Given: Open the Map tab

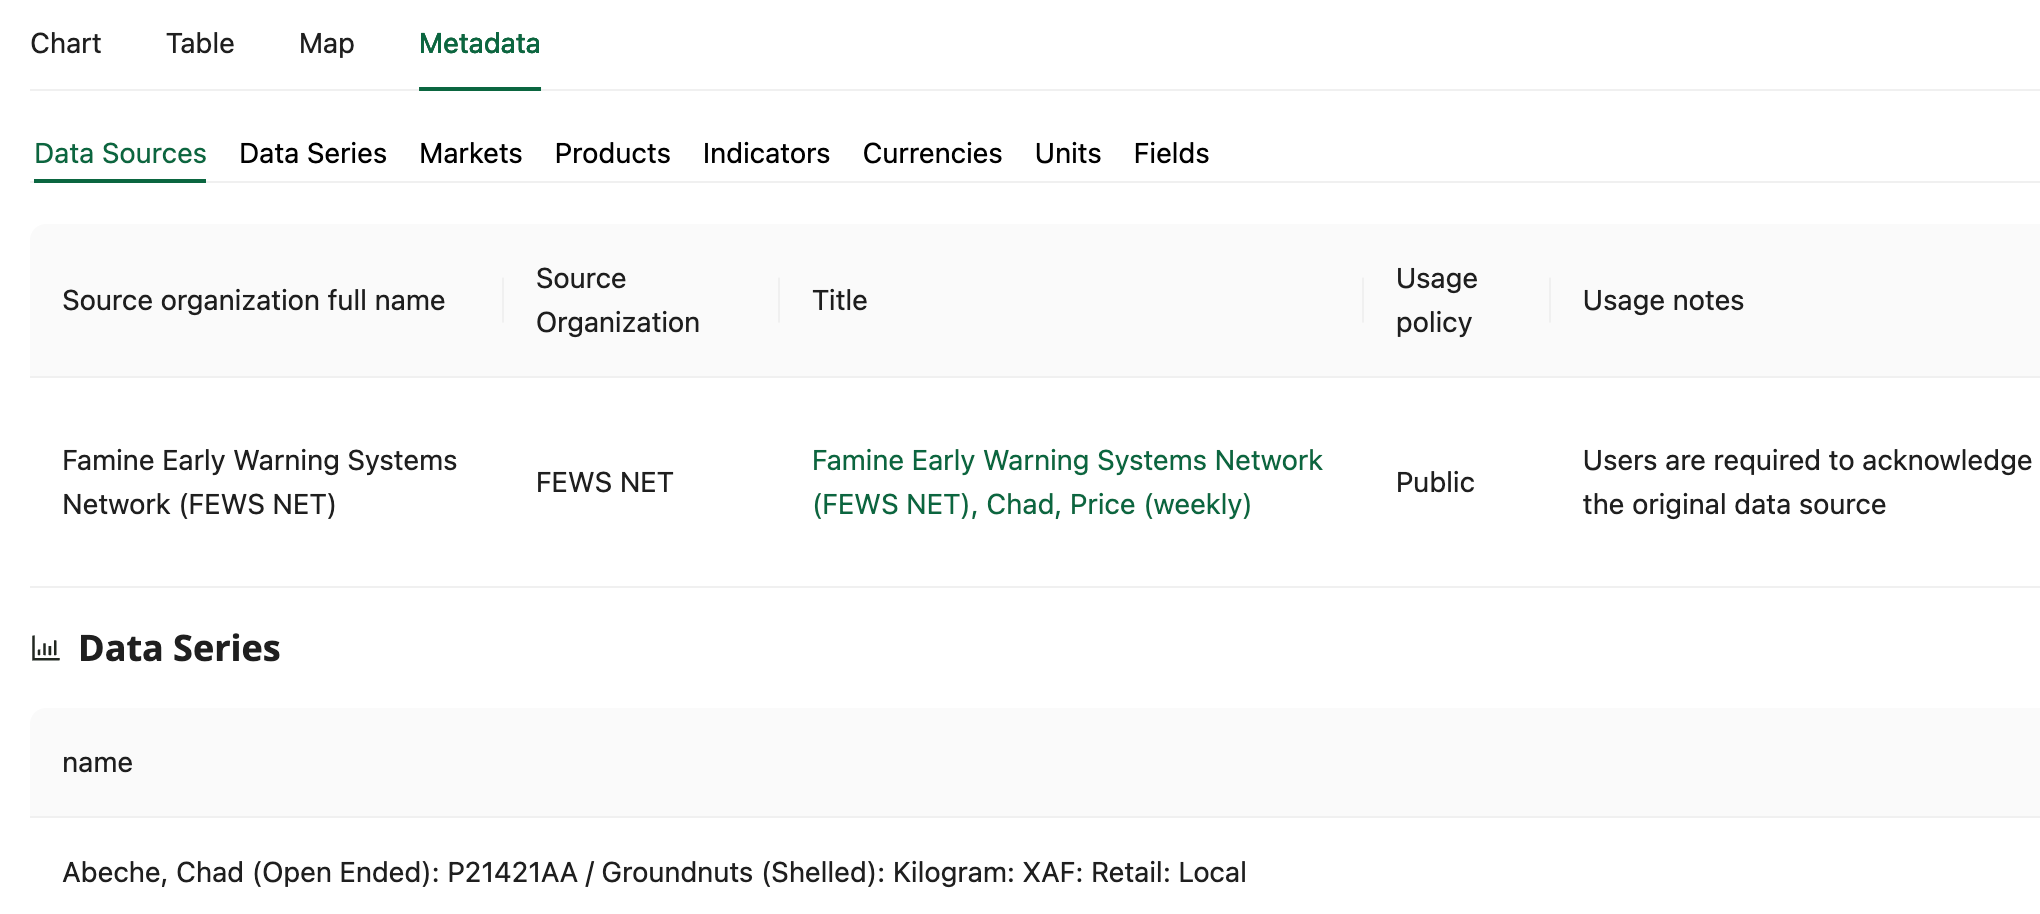Looking at the screenshot, I should (326, 44).
